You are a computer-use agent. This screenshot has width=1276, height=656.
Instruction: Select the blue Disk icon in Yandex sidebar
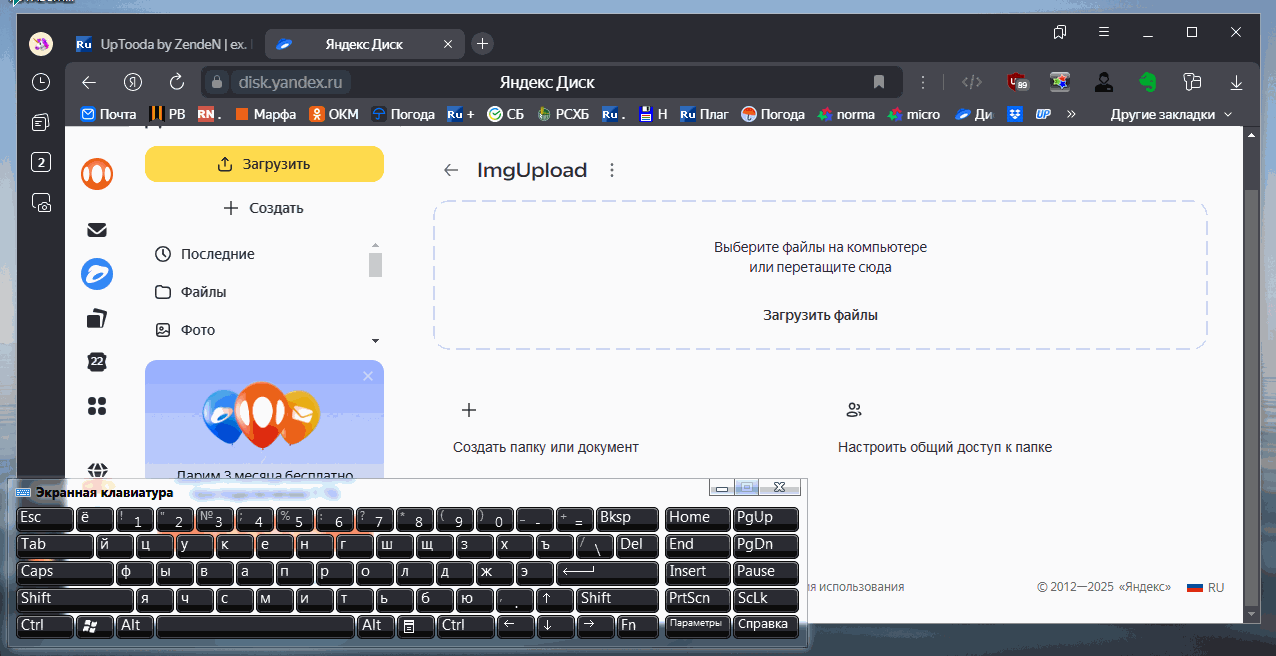click(97, 273)
